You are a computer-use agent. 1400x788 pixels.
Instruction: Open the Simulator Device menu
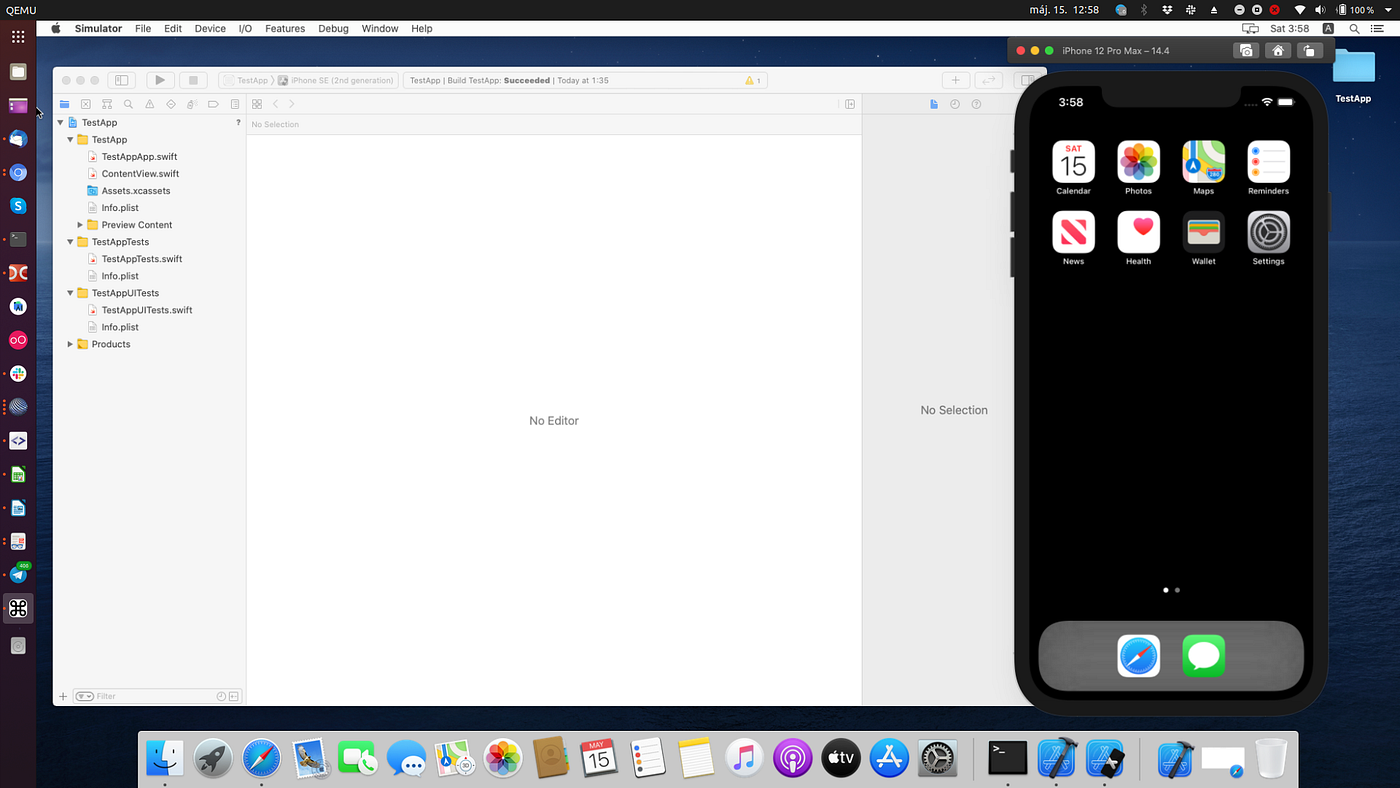tap(210, 28)
